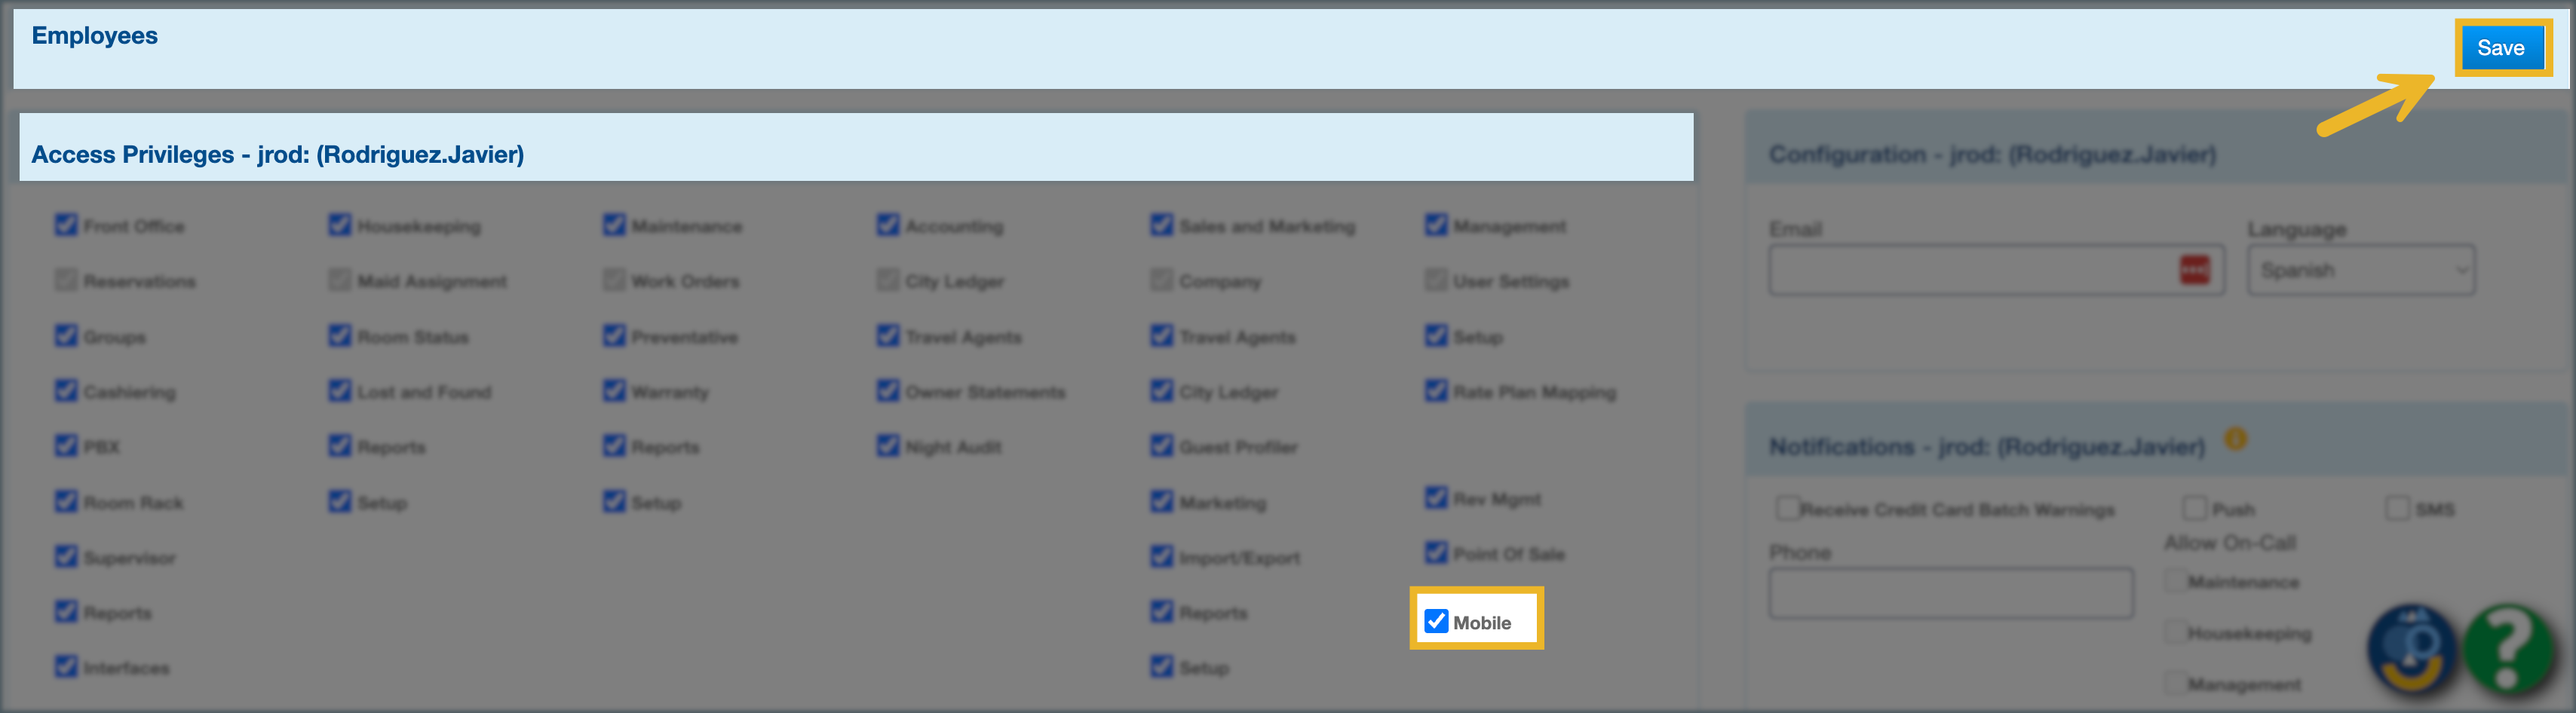Open the Language dropdown showing Spanish
This screenshot has height=713, width=2576.
2360,270
